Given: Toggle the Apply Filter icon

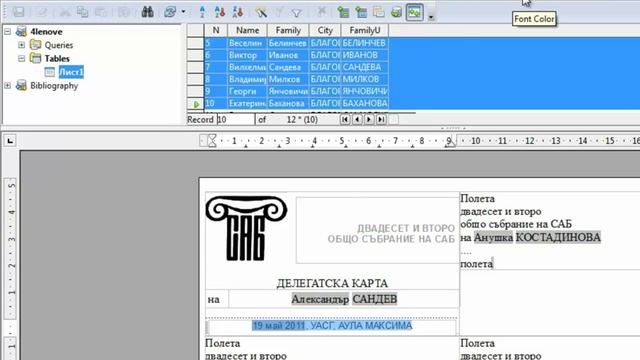Looking at the screenshot, I should click(279, 12).
